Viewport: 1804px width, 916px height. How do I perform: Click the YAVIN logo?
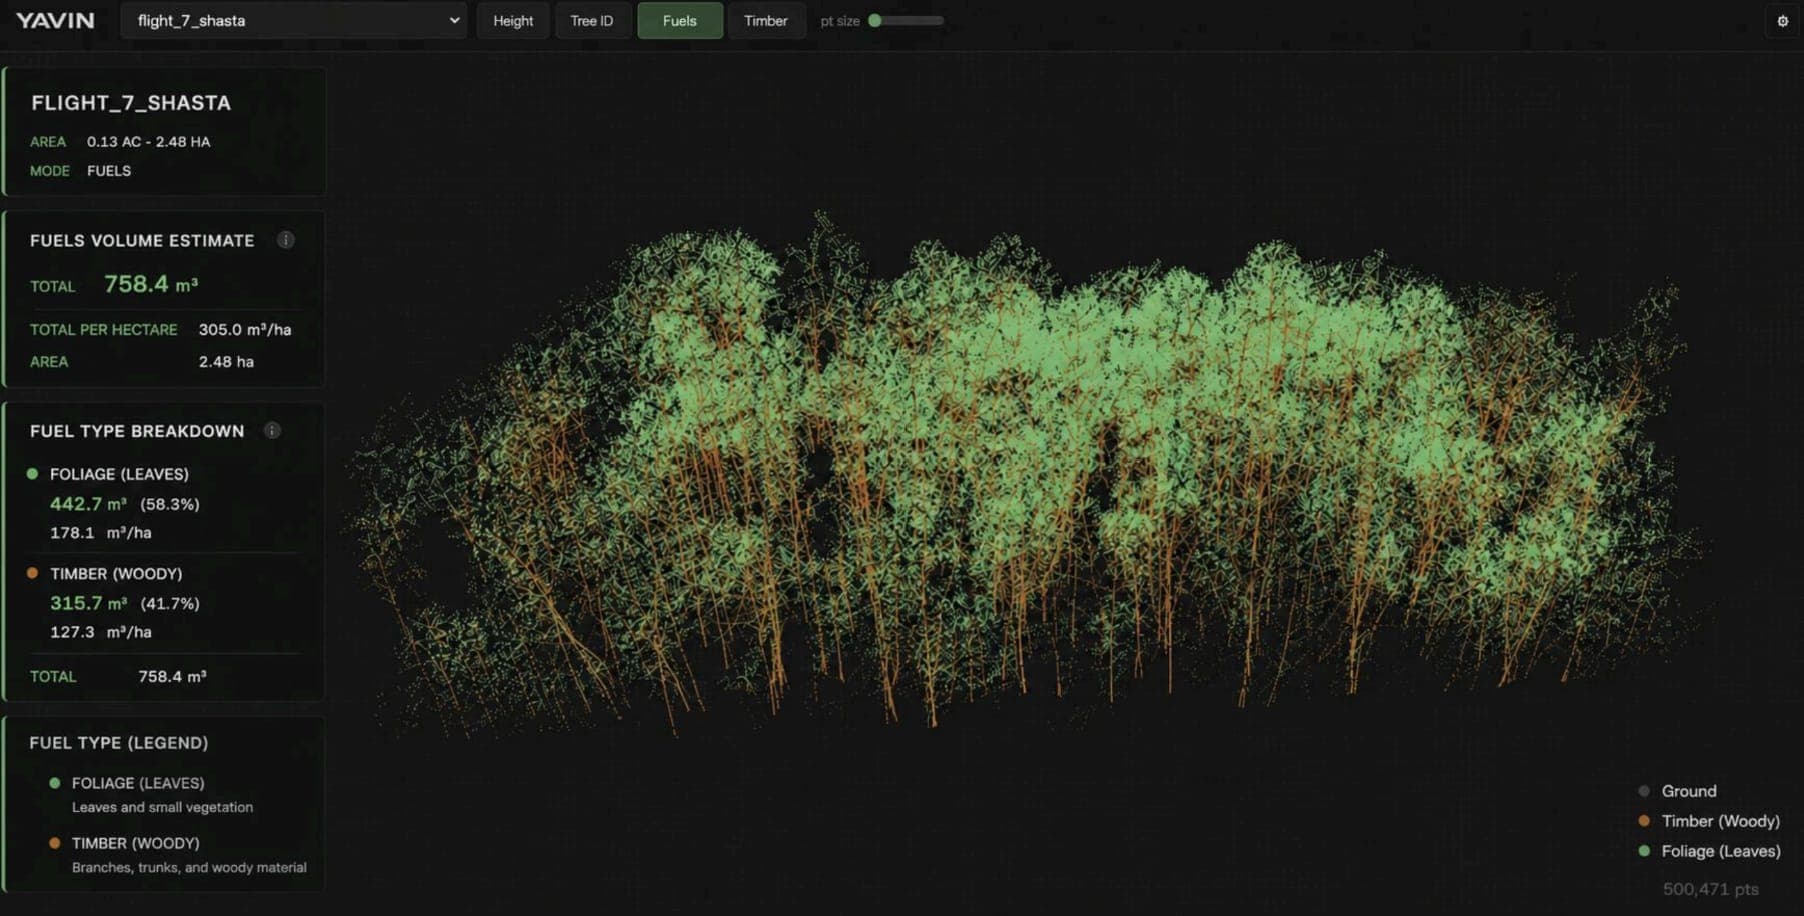click(x=55, y=21)
